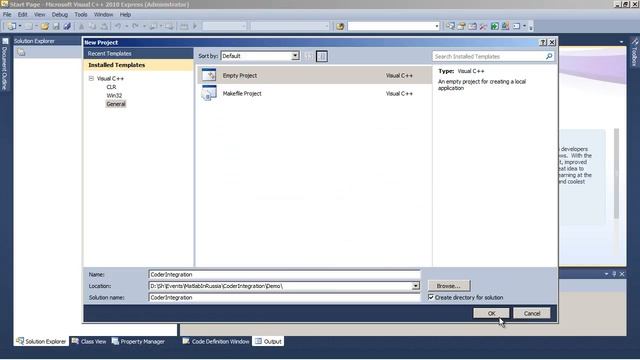The image size is (640, 360).
Task: Click OK to create the project
Action: pyautogui.click(x=491, y=313)
